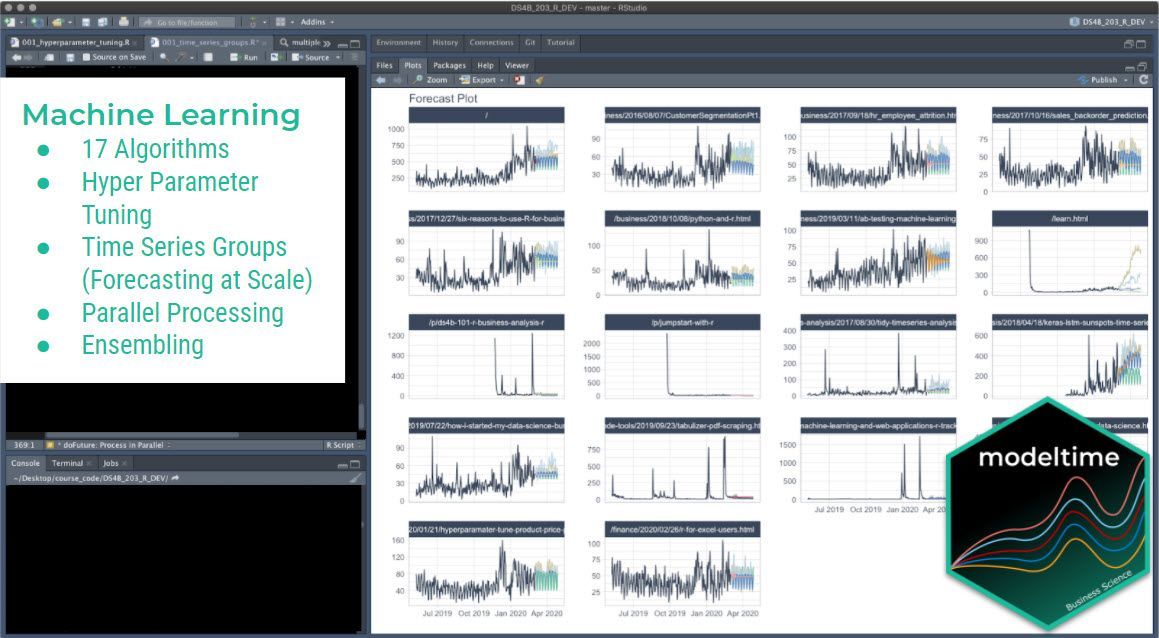Close the Terminal tab
The height and width of the screenshot is (638, 1159).
tap(89, 464)
